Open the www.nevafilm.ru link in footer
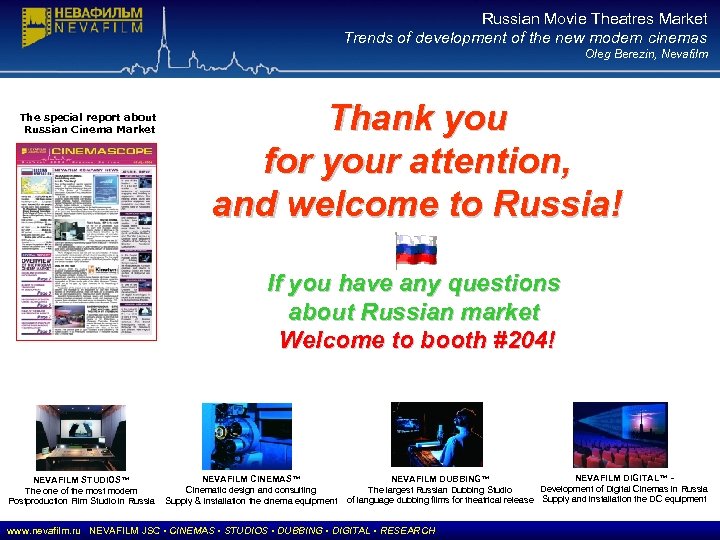The image size is (720, 540). pos(44,531)
